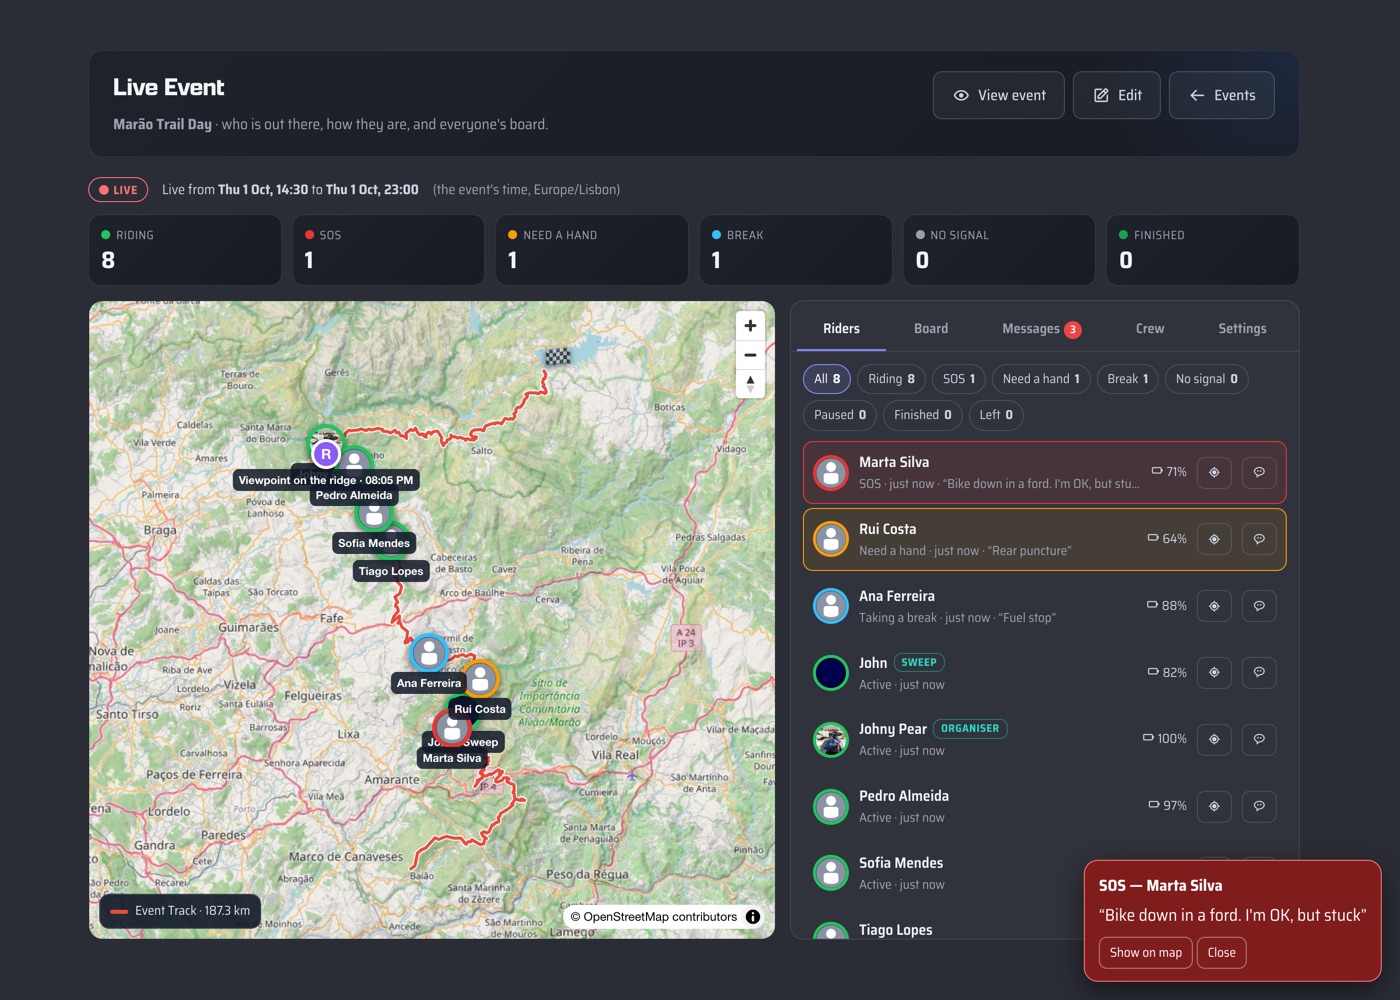Filter riders by Left 0
The height and width of the screenshot is (1000, 1400).
click(996, 415)
